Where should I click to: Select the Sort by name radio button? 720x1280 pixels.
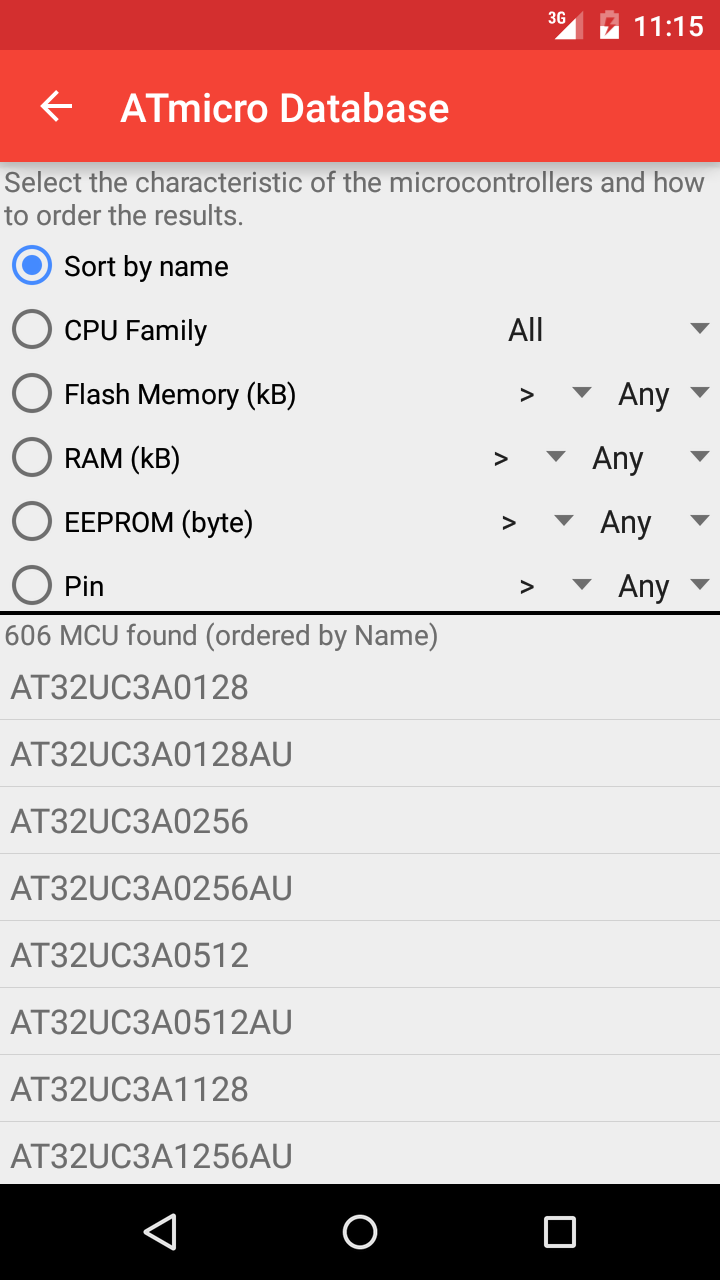pos(32,266)
